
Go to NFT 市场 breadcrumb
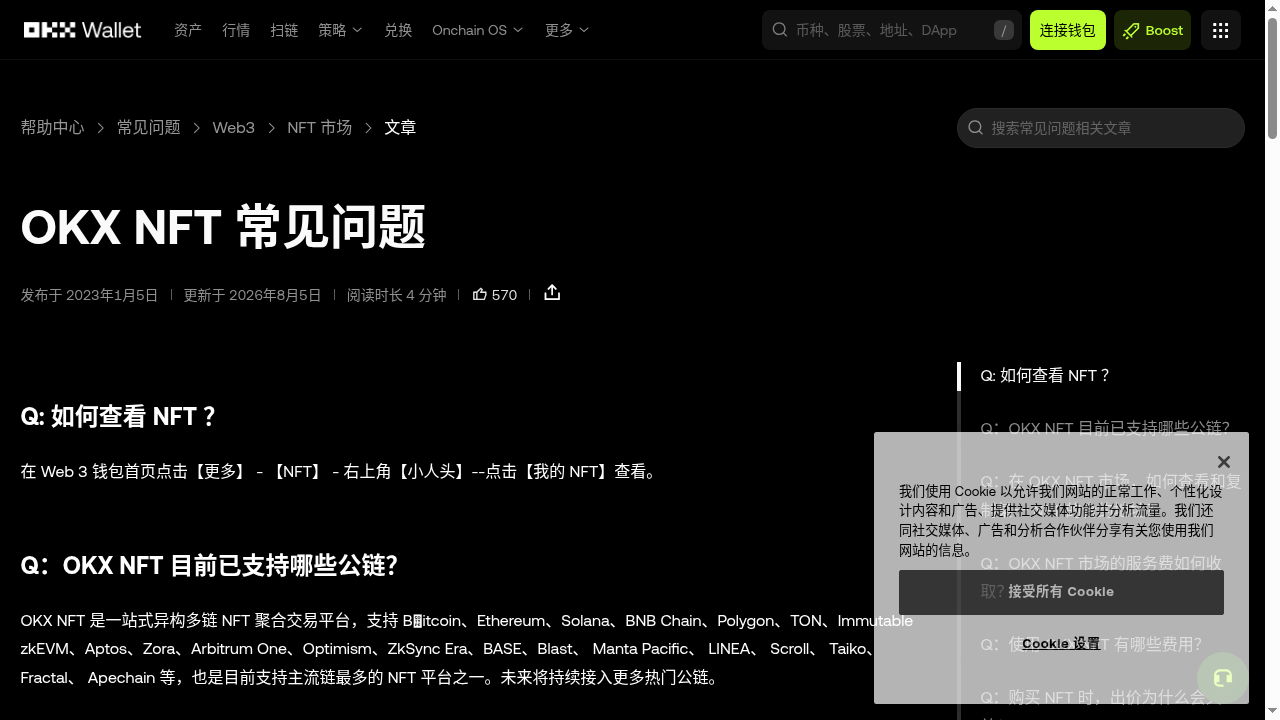(x=319, y=127)
